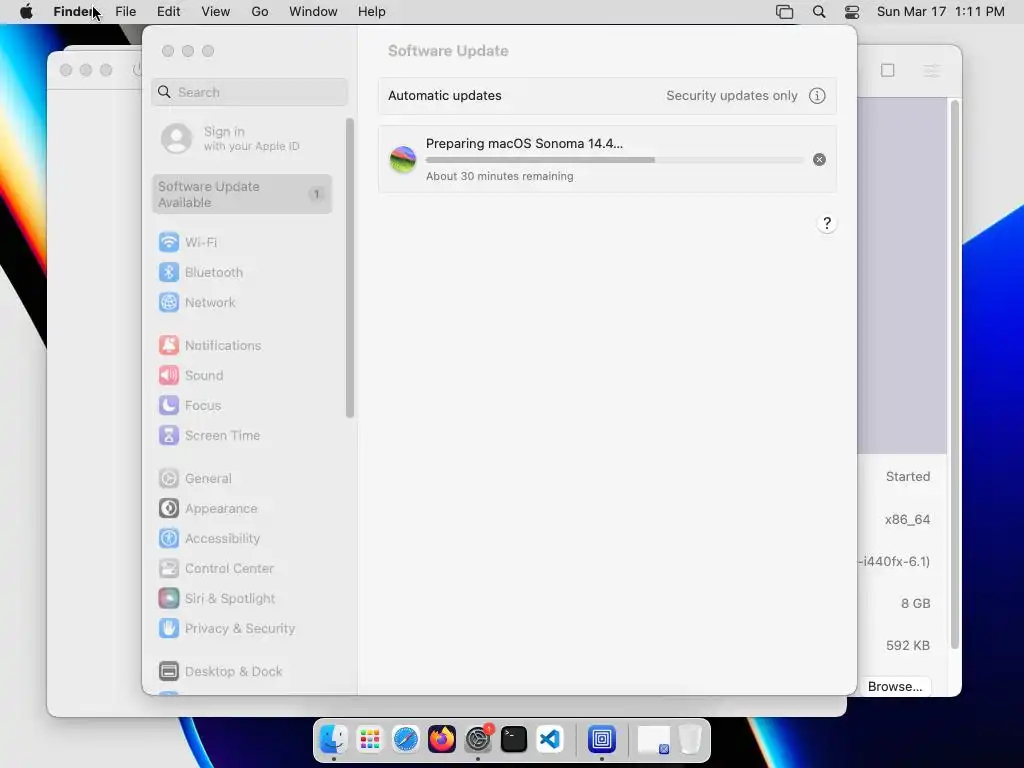The height and width of the screenshot is (768, 1024).
Task: Open Software Update help button
Action: tap(827, 223)
